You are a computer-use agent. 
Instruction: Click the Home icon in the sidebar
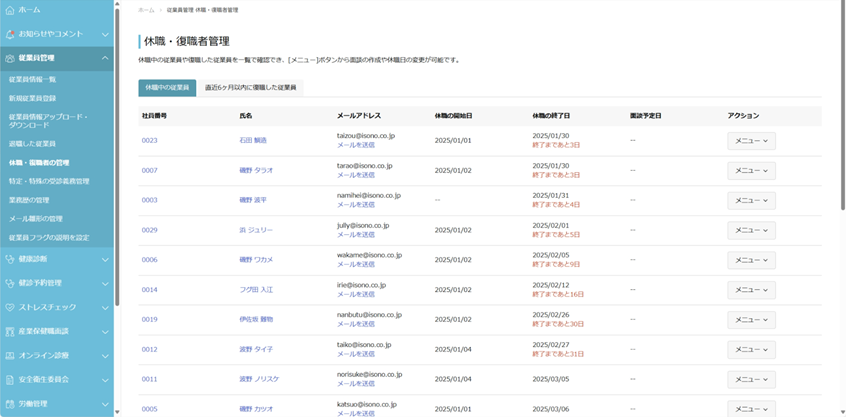(9, 10)
